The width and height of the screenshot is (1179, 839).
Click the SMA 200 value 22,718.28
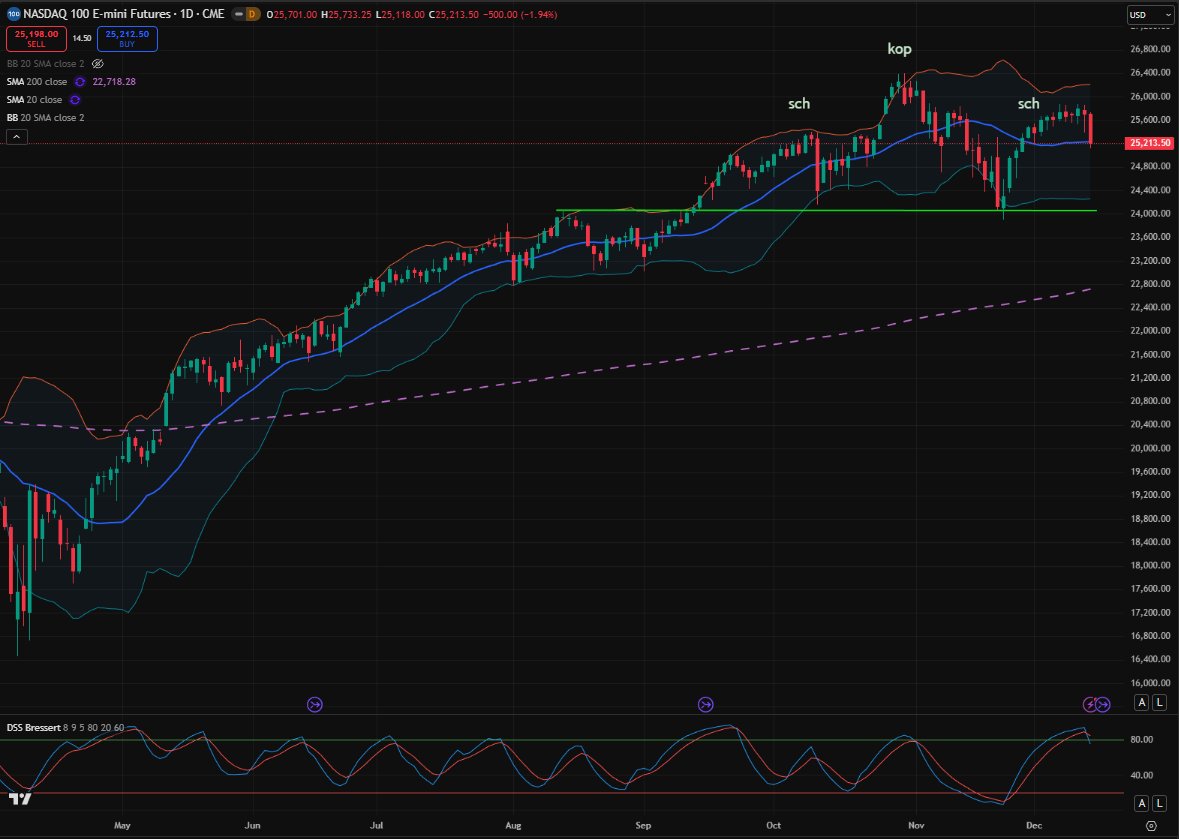[x=114, y=81]
